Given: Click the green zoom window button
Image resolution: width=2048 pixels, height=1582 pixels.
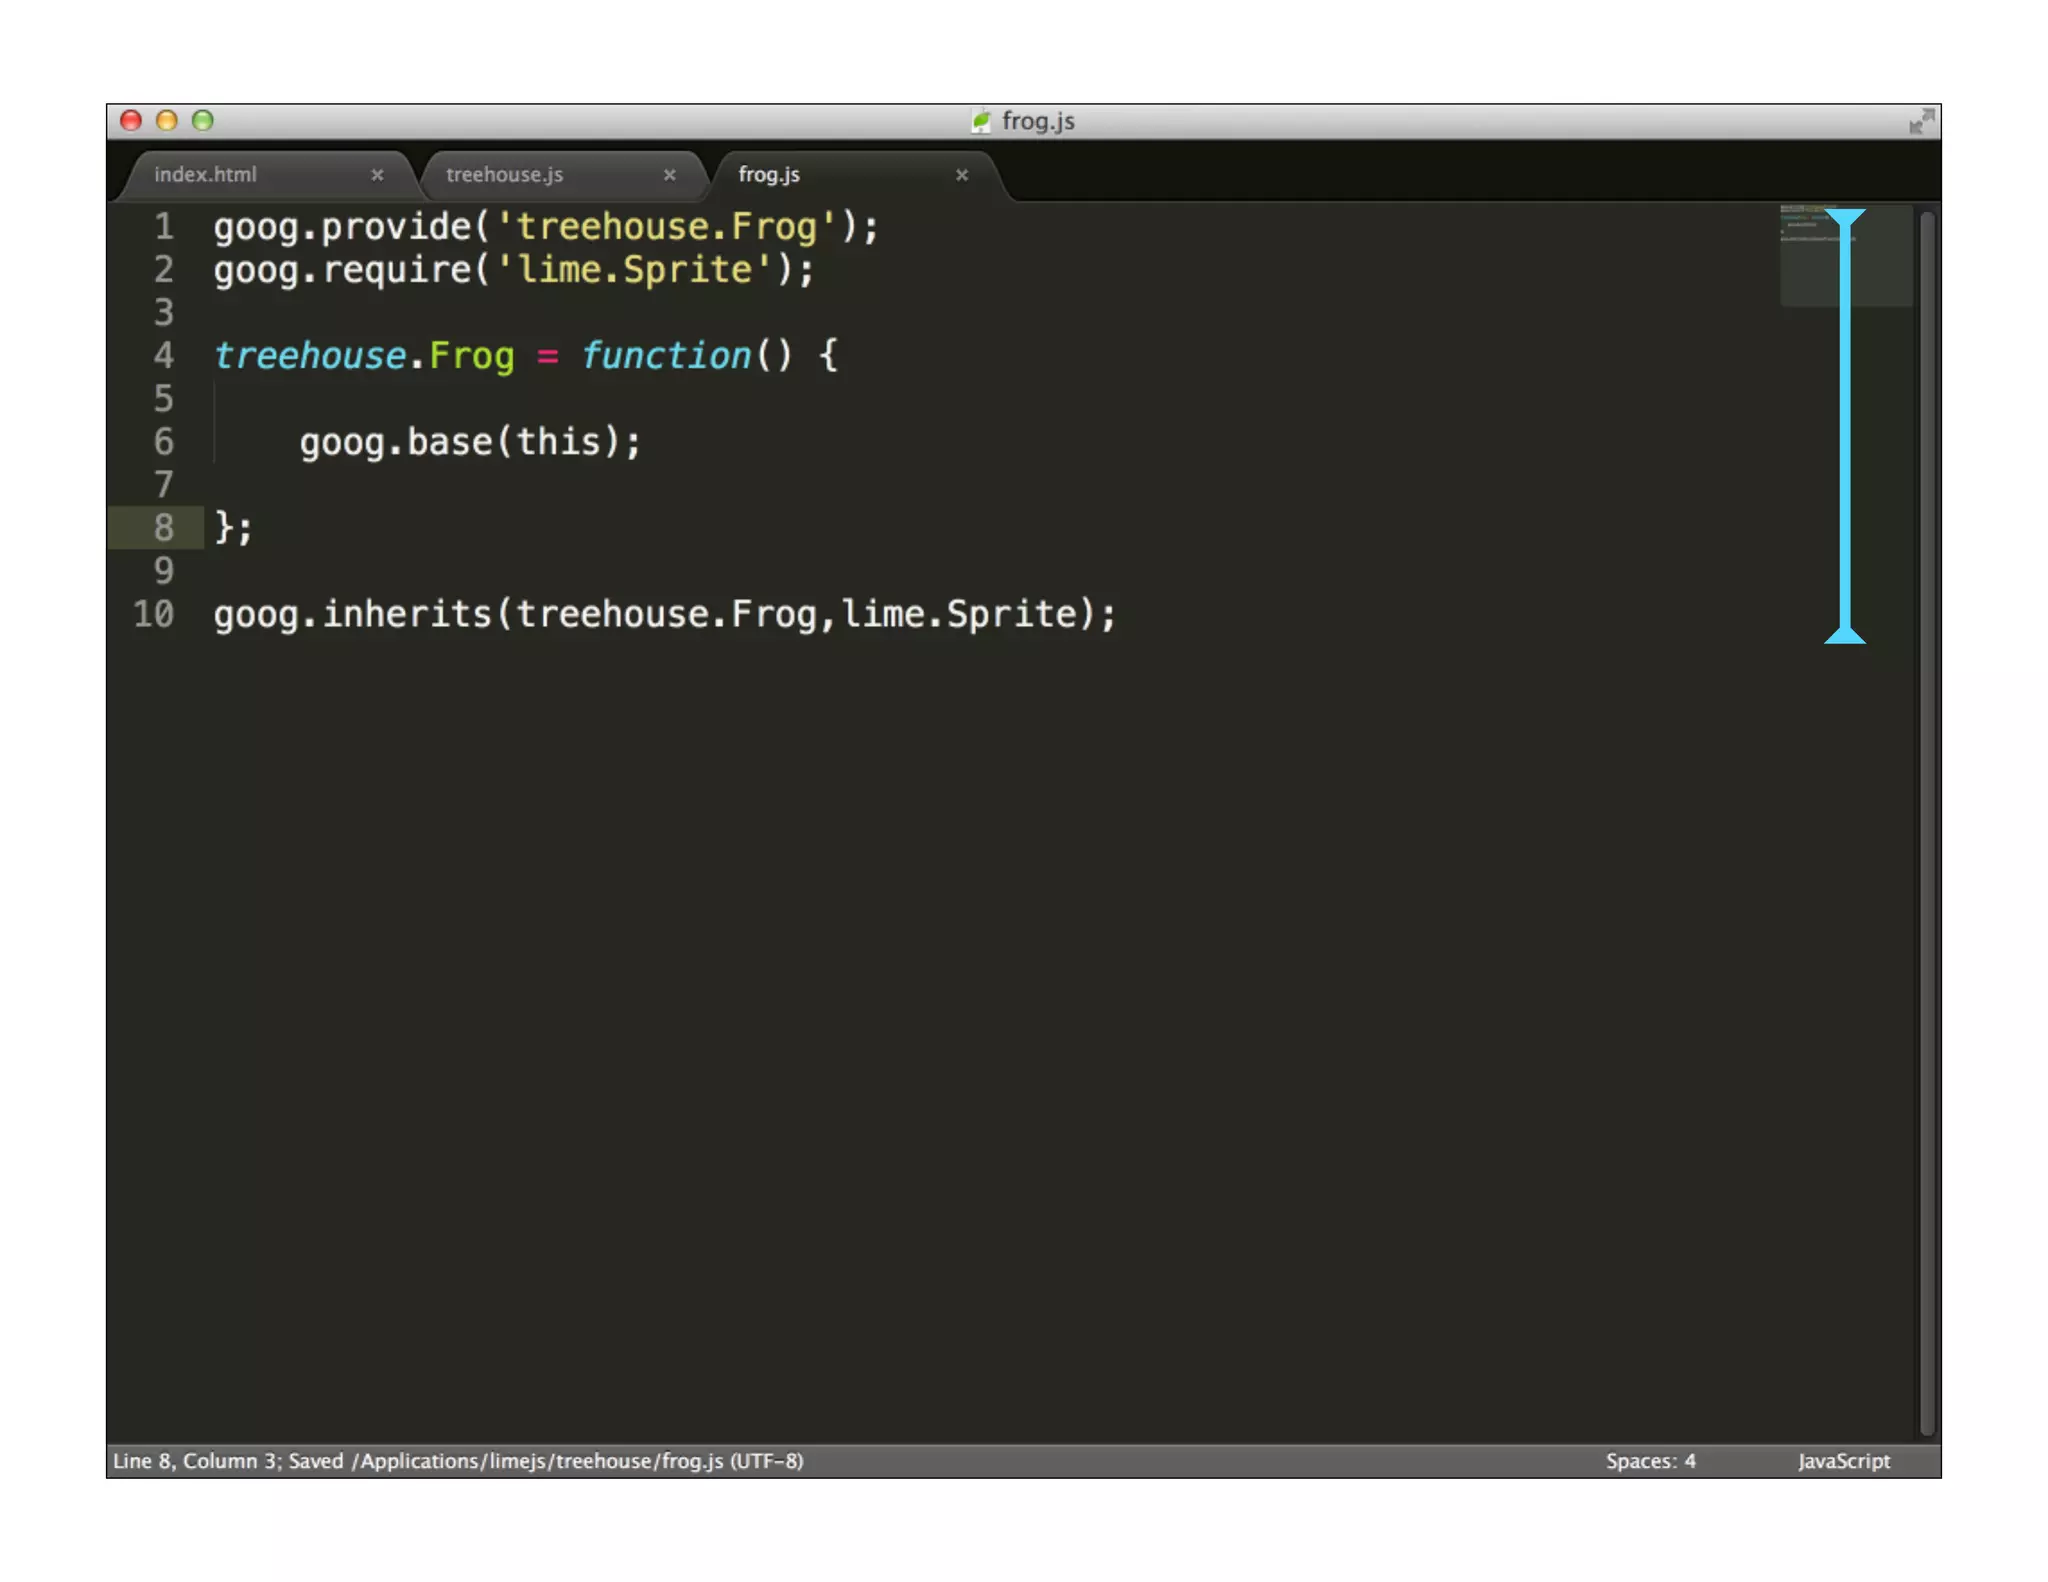Looking at the screenshot, I should 203,121.
